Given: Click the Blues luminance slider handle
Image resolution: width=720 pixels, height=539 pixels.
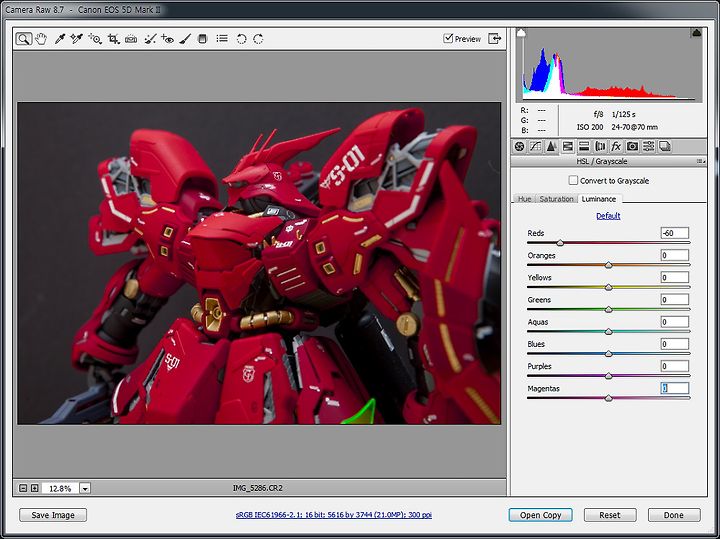Looking at the screenshot, I should pos(608,354).
